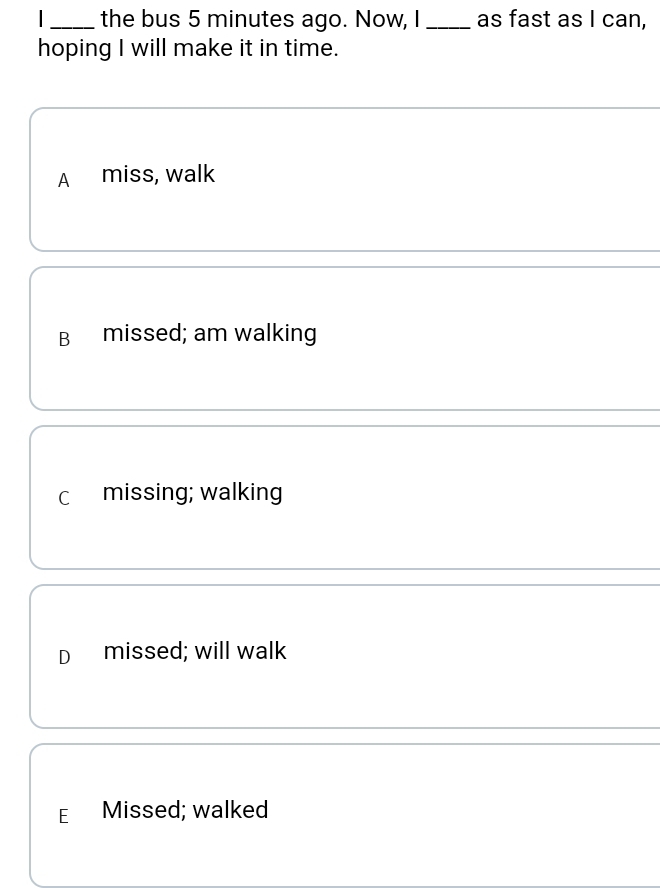Click the letter D label

[65, 658]
